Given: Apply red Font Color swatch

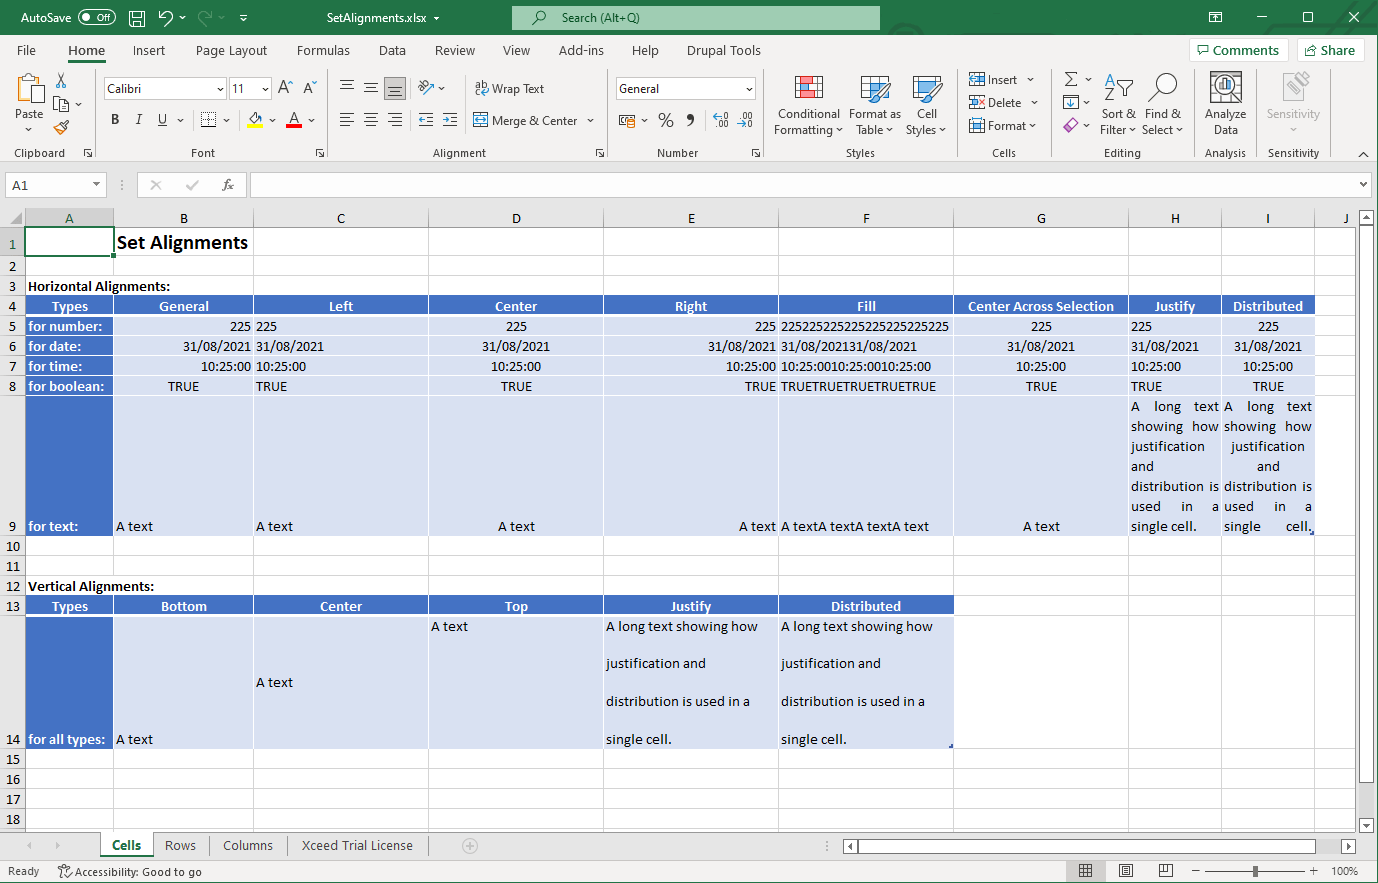Looking at the screenshot, I should (294, 120).
